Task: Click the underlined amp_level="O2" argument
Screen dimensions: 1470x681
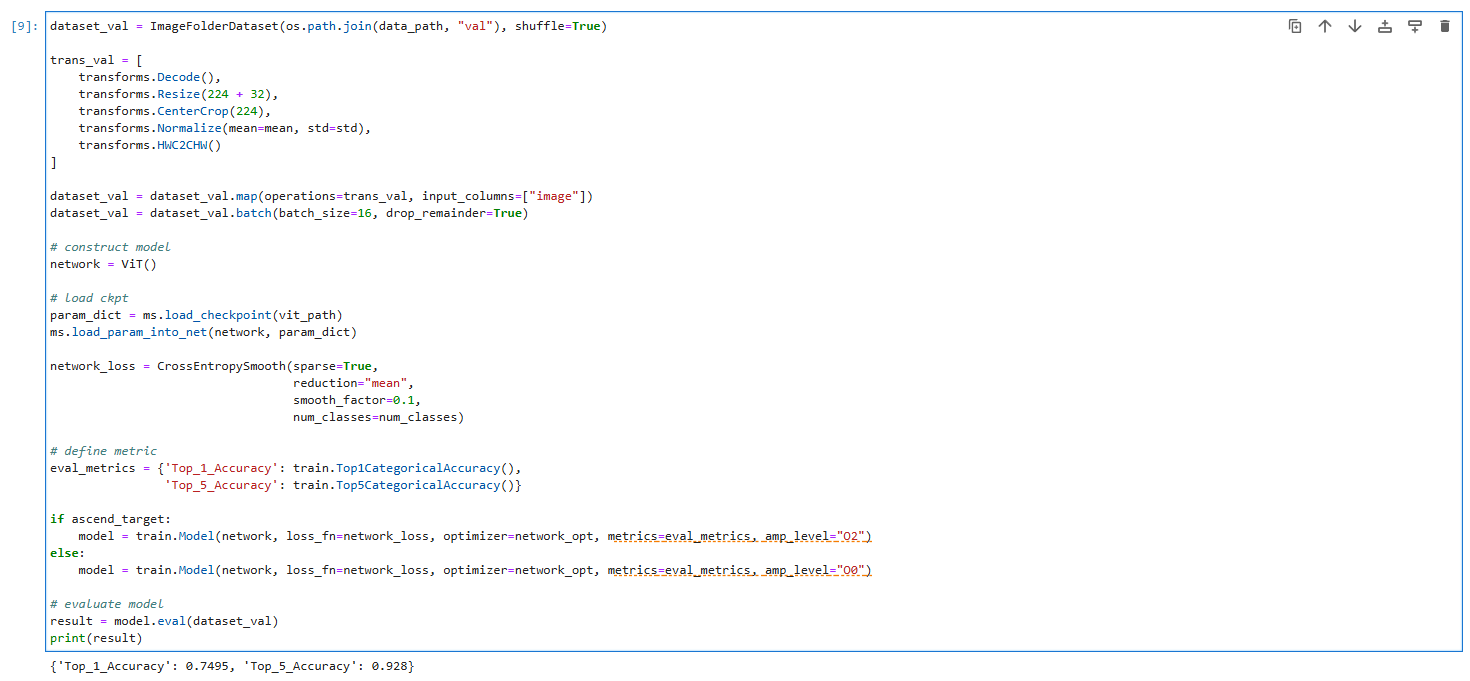Action: click(x=817, y=536)
